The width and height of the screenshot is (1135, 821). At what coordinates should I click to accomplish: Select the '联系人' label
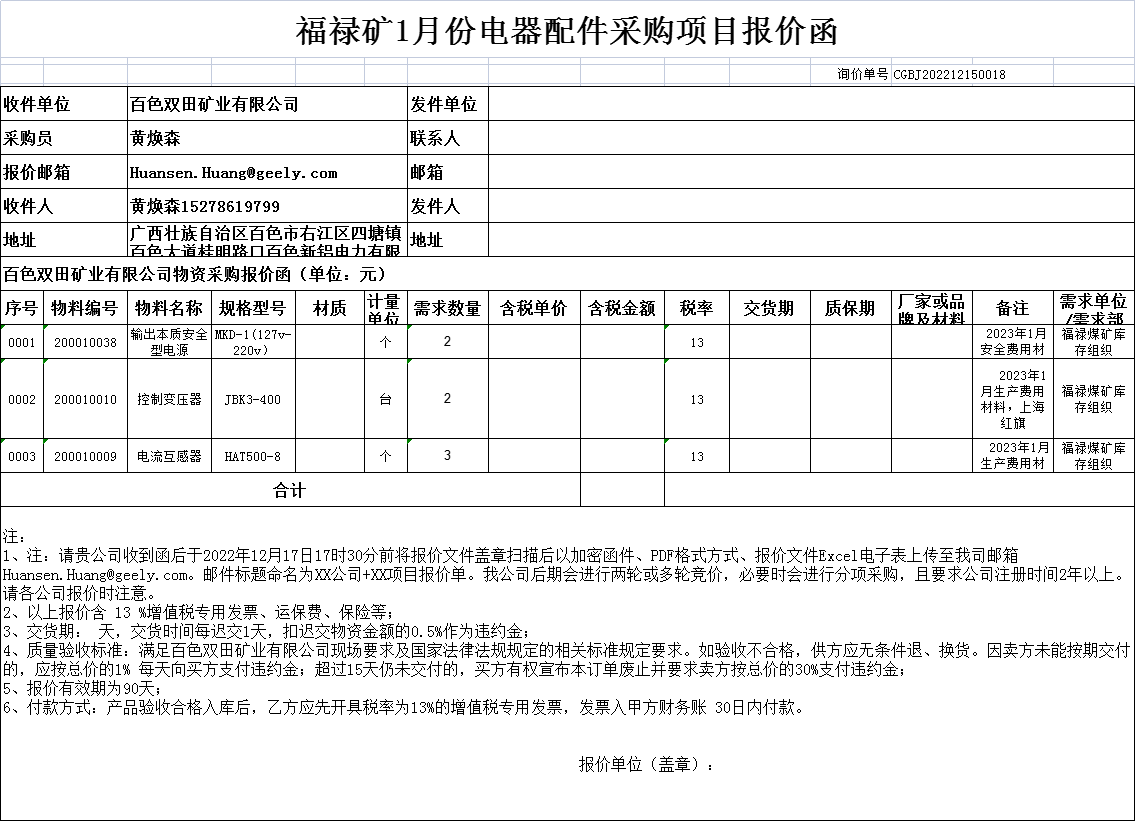[x=448, y=138]
